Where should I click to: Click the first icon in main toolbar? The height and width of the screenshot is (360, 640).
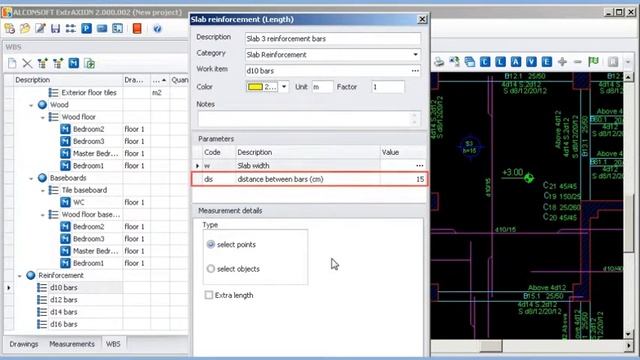pos(9,29)
